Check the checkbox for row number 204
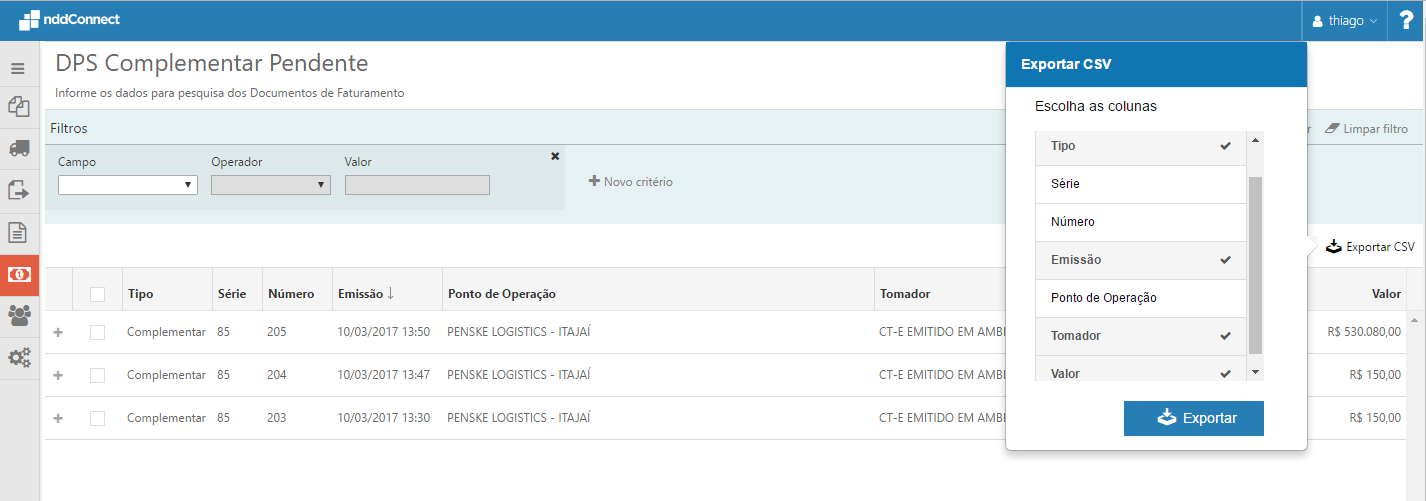The image size is (1426, 501). point(97,375)
